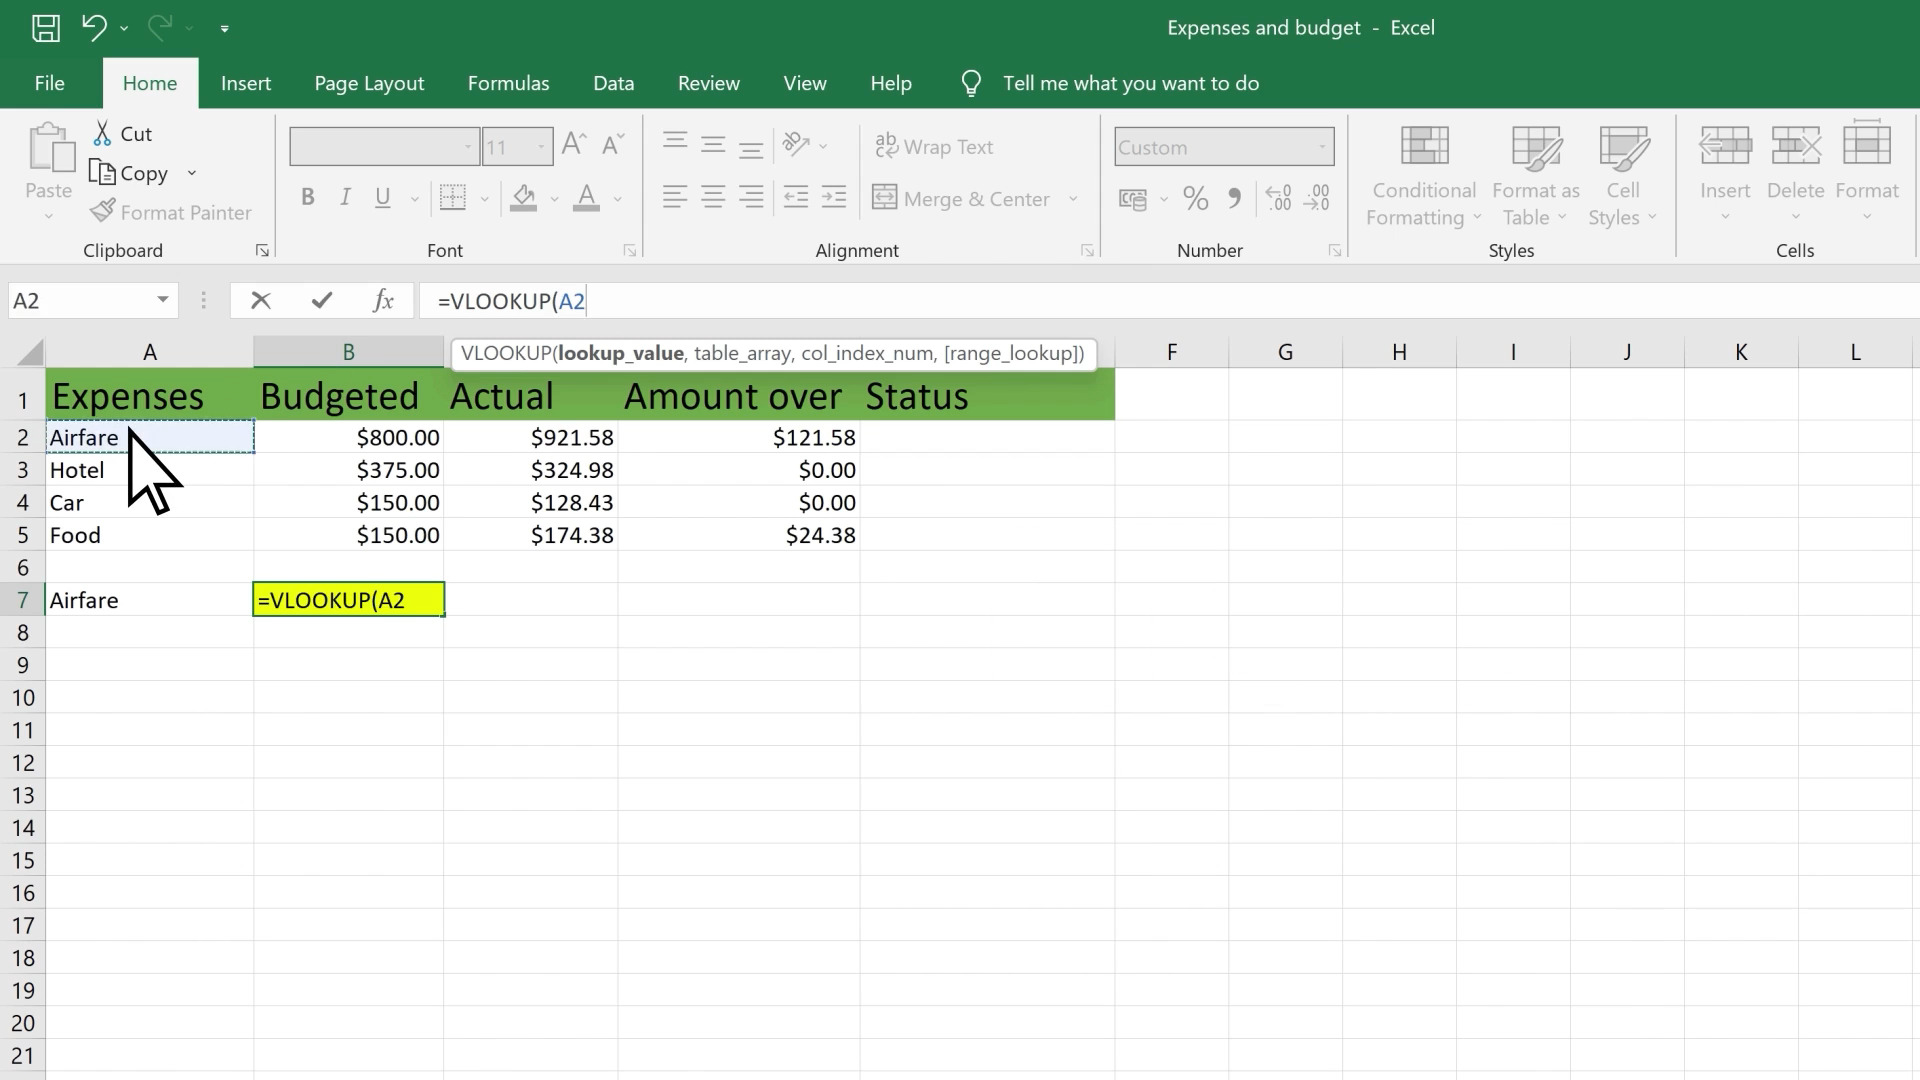Click the Undo arrow icon
This screenshot has width=1920, height=1080.
(x=94, y=28)
